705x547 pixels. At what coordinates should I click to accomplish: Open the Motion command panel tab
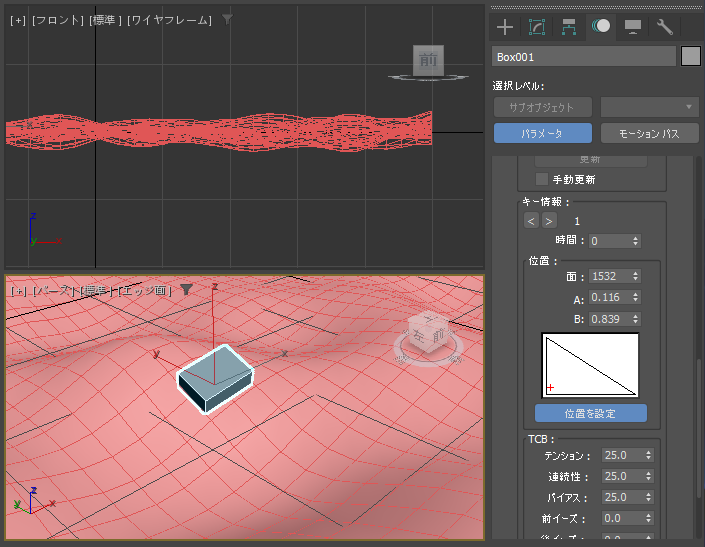coord(601,26)
